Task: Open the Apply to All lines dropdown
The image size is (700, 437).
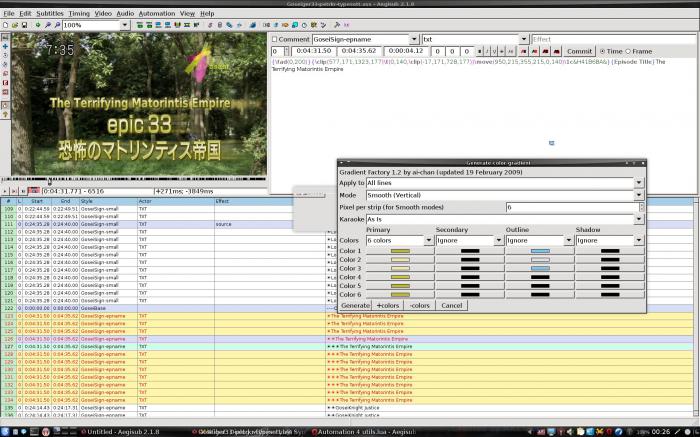Action: tap(639, 183)
